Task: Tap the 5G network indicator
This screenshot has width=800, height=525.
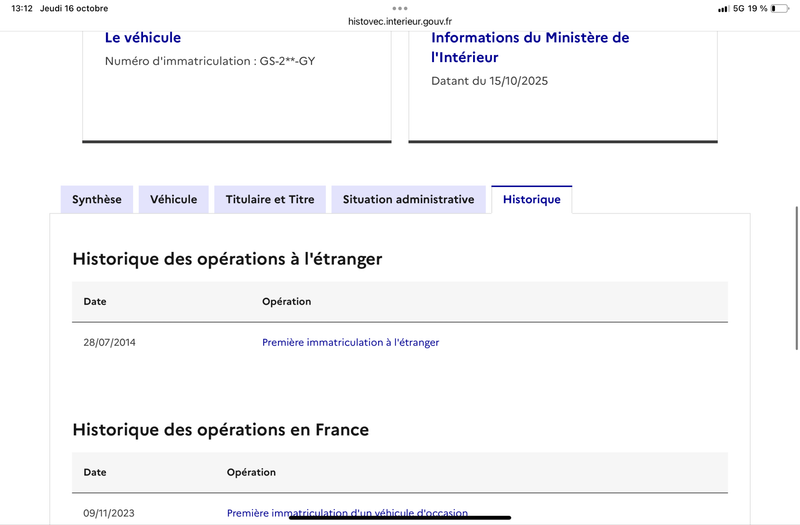Action: point(739,8)
